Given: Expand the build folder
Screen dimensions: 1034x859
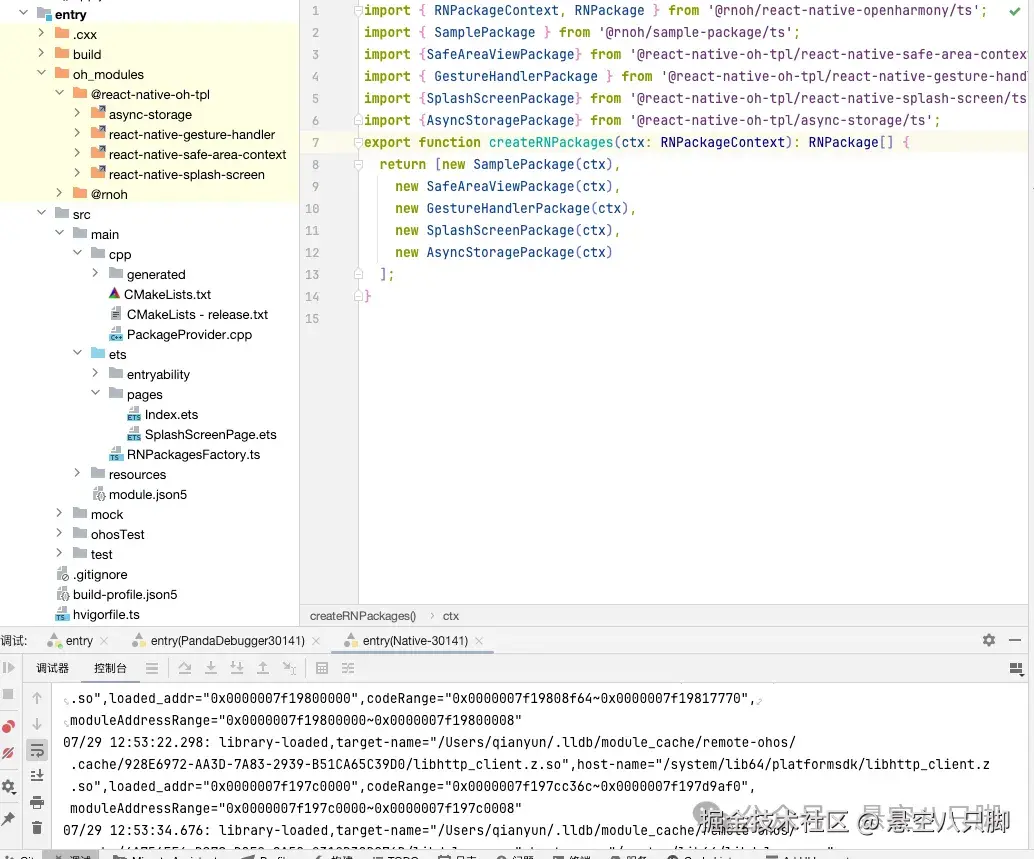Looking at the screenshot, I should [x=42, y=52].
